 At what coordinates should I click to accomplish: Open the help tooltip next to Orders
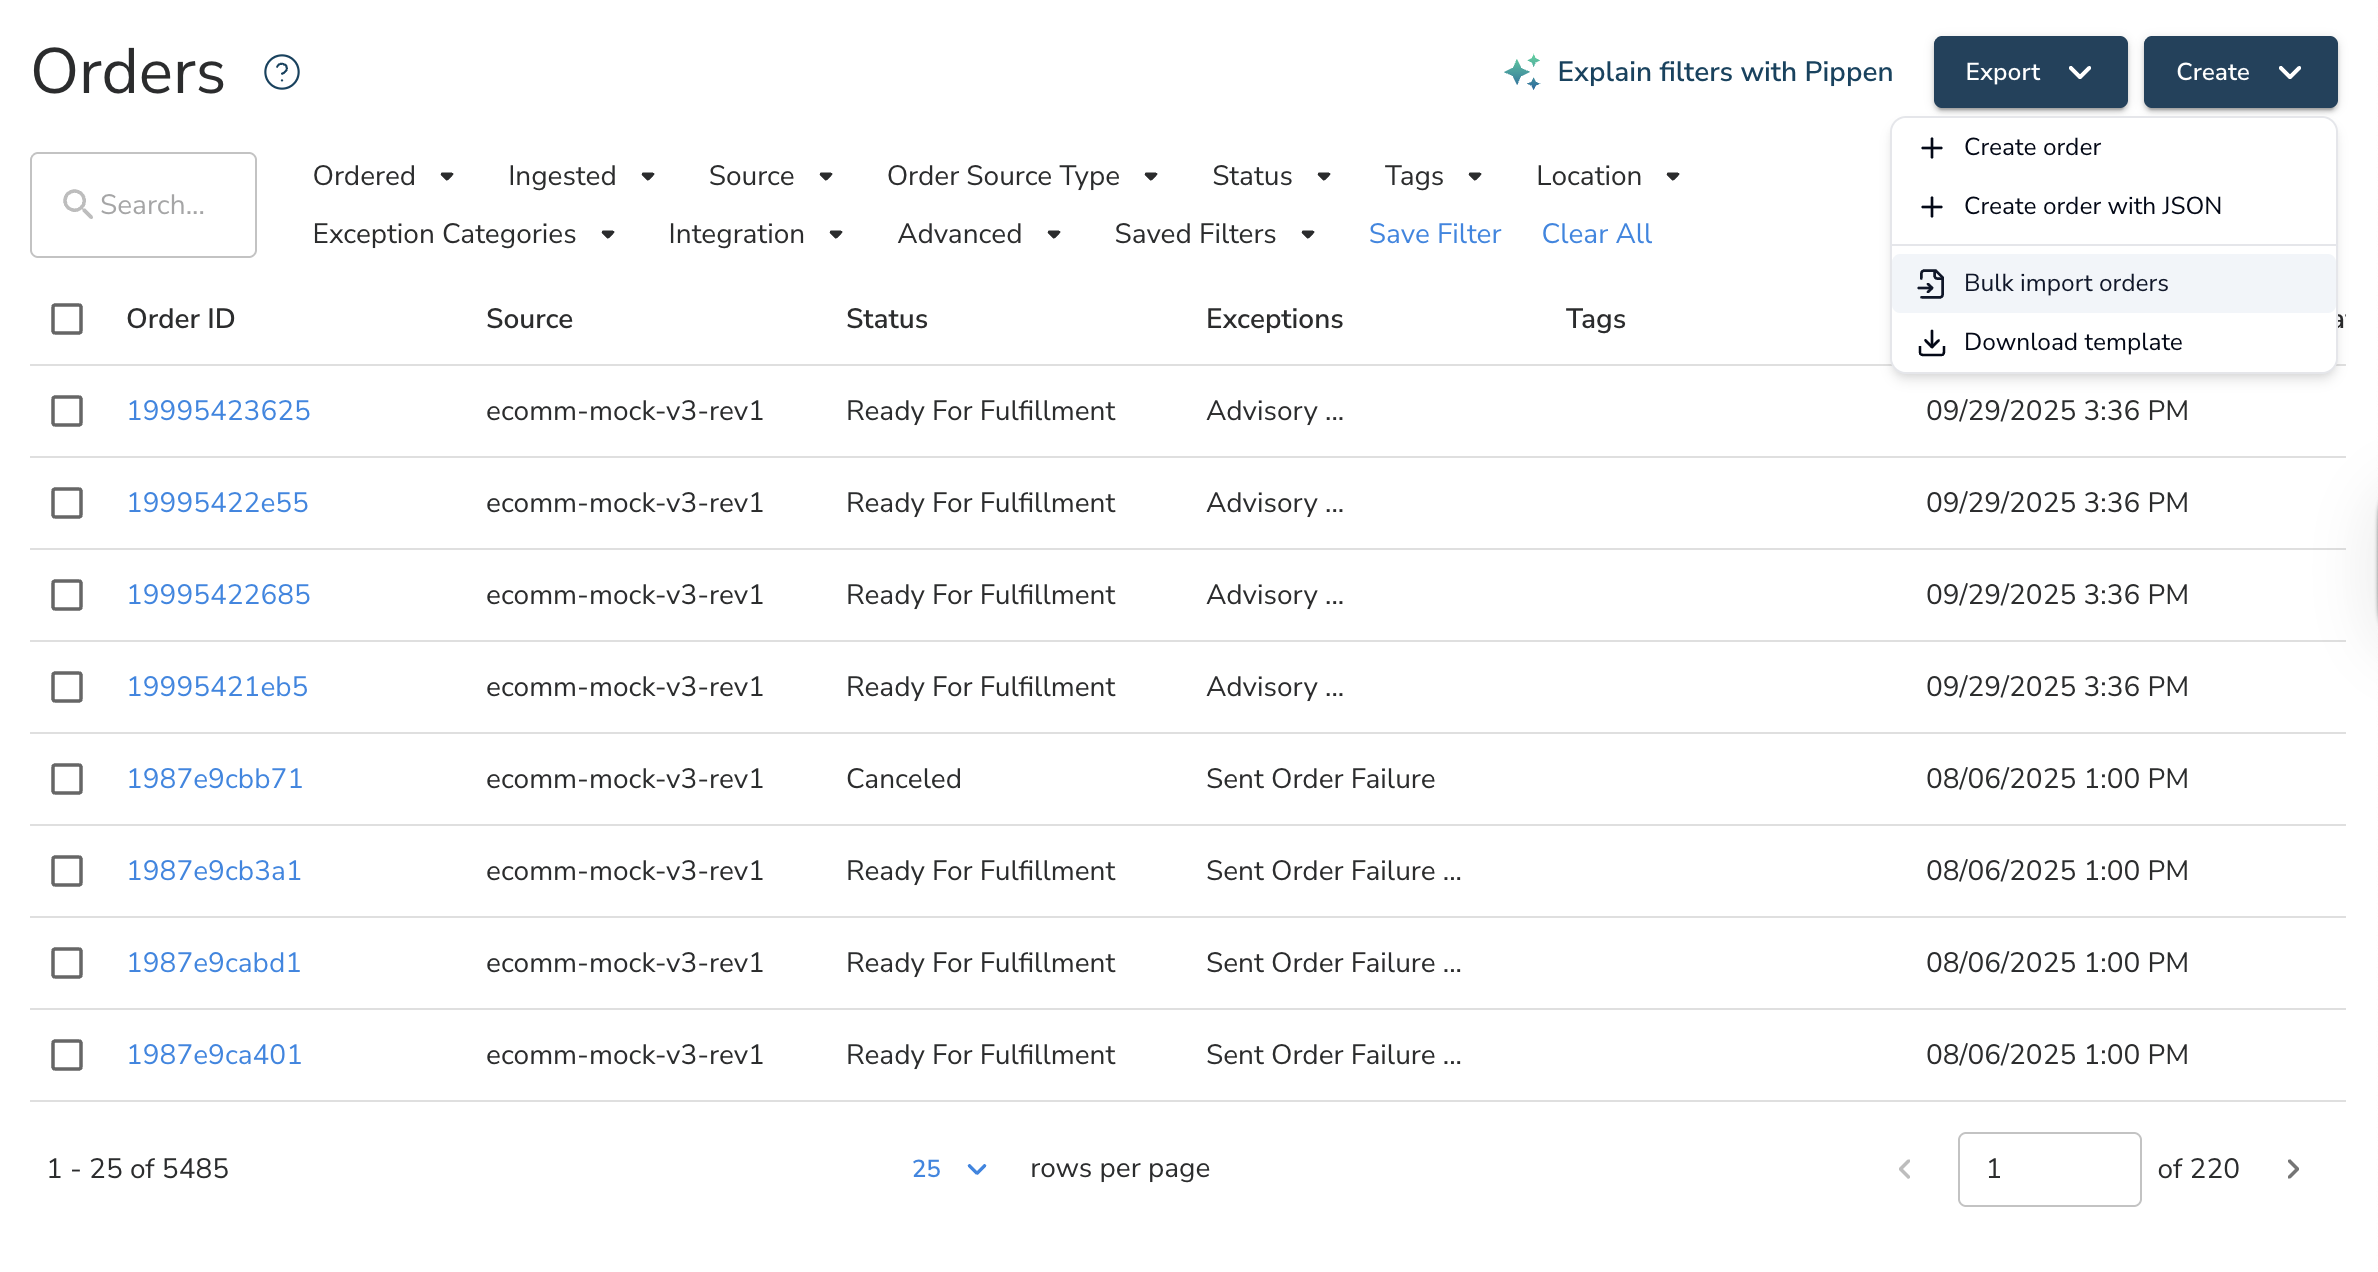click(x=281, y=71)
